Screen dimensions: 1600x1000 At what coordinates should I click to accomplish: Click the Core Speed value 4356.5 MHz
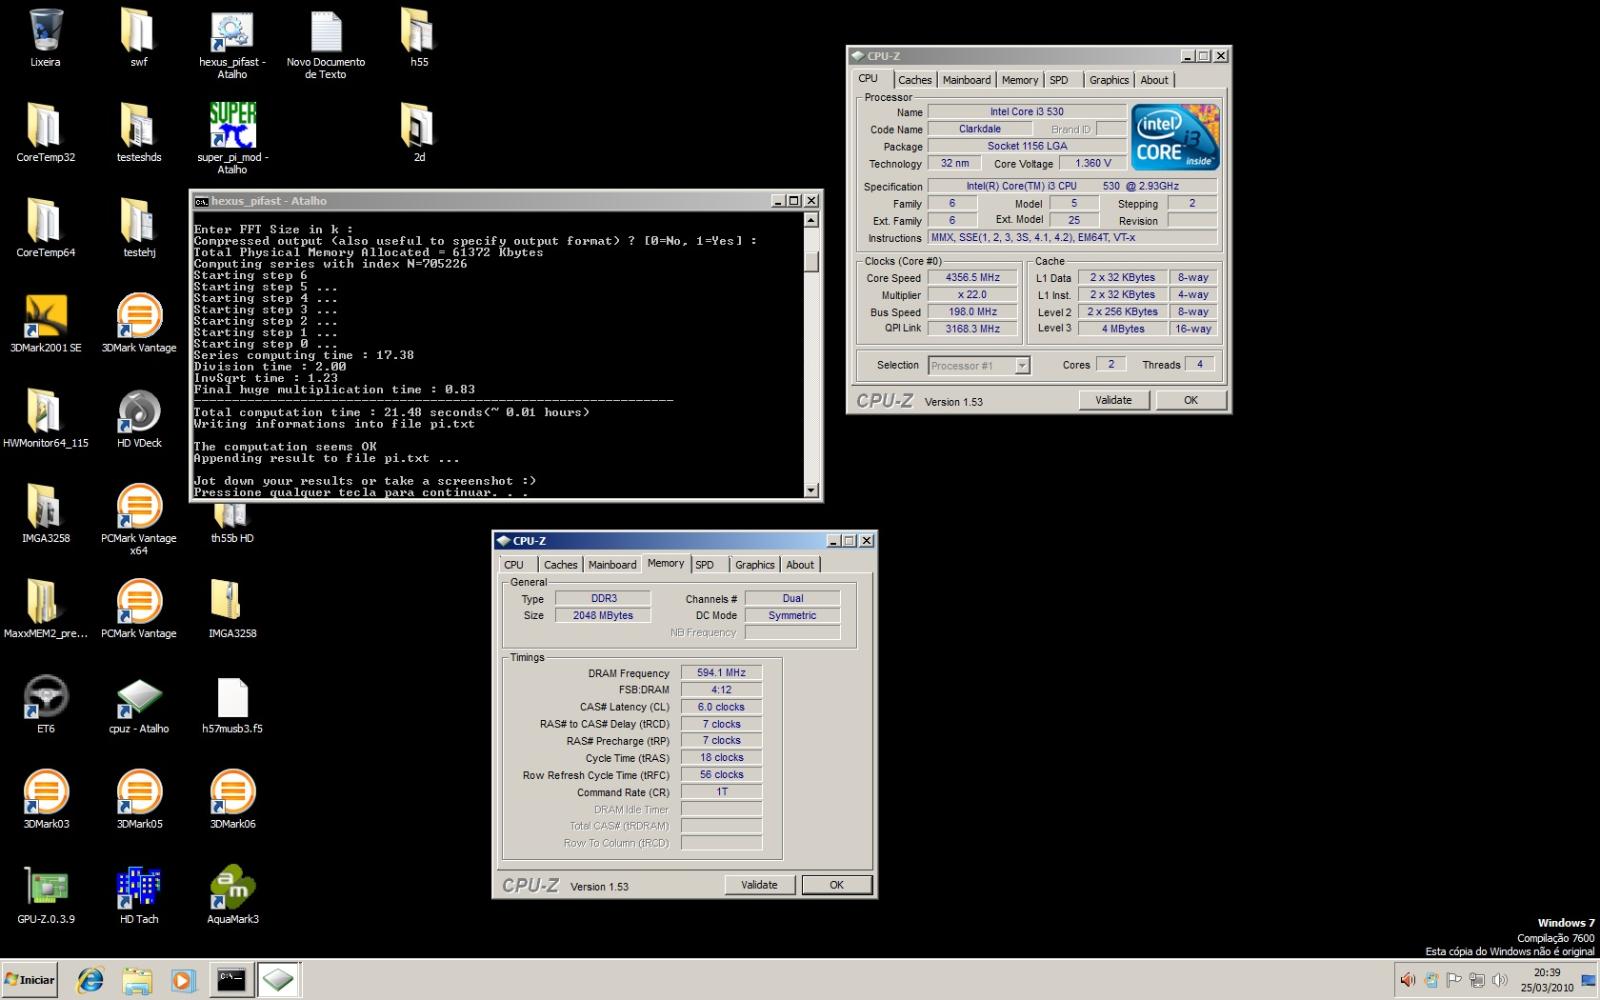tap(972, 278)
